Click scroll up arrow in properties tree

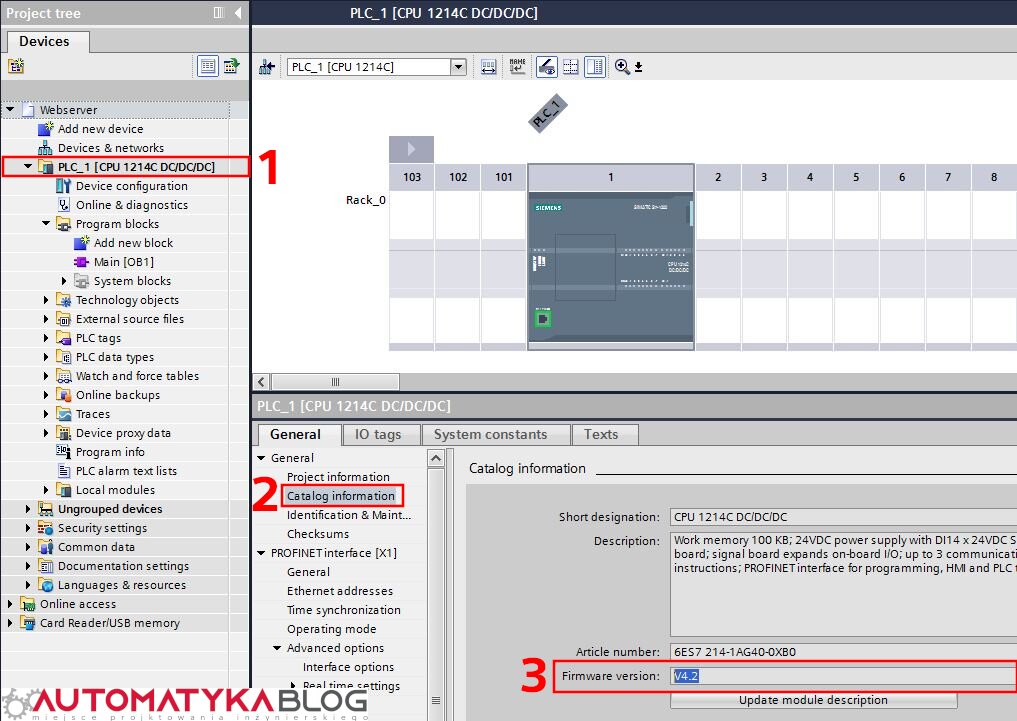436,458
